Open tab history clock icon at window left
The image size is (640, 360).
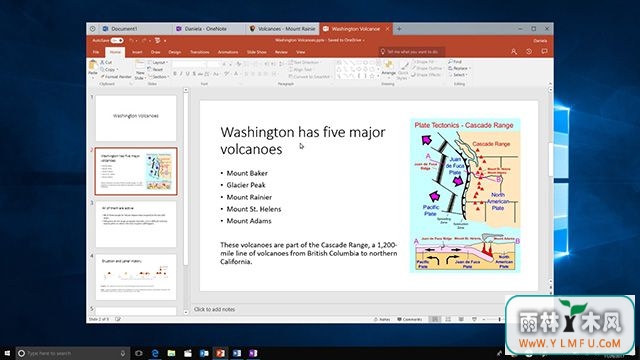point(93,29)
